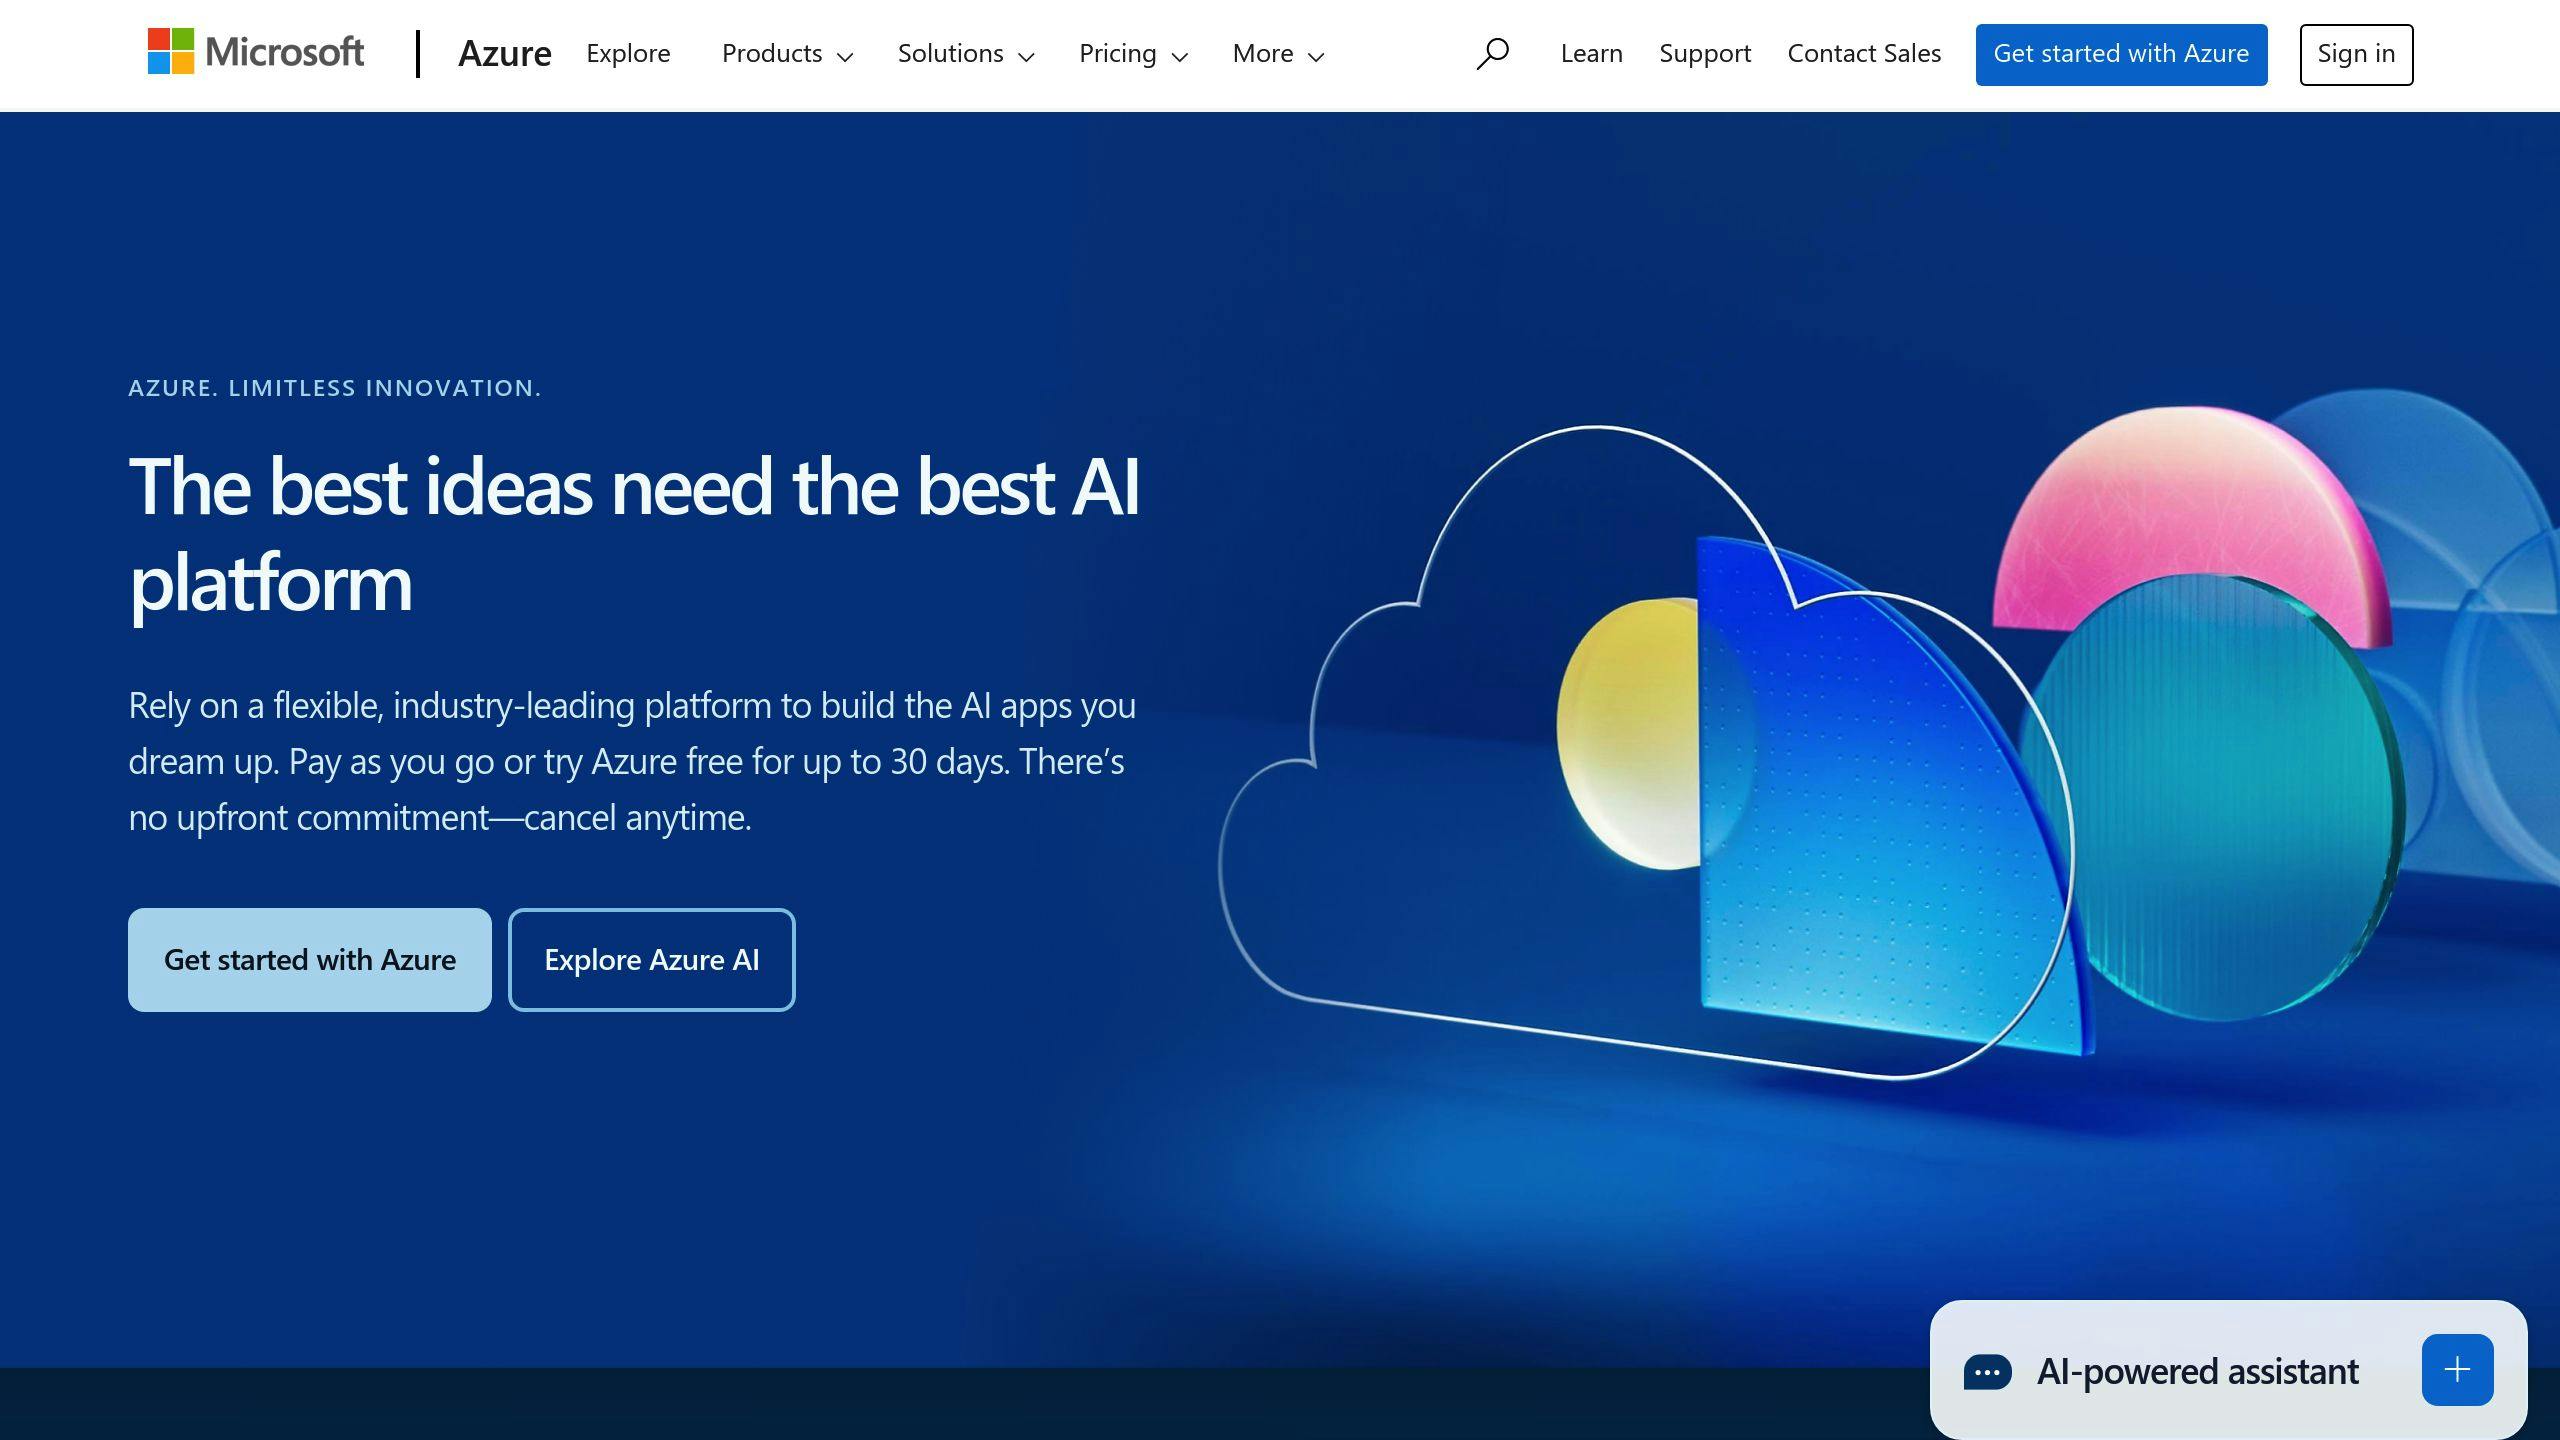Expand the Solutions navigation dropdown
This screenshot has height=1440, width=2560.
coord(965,53)
